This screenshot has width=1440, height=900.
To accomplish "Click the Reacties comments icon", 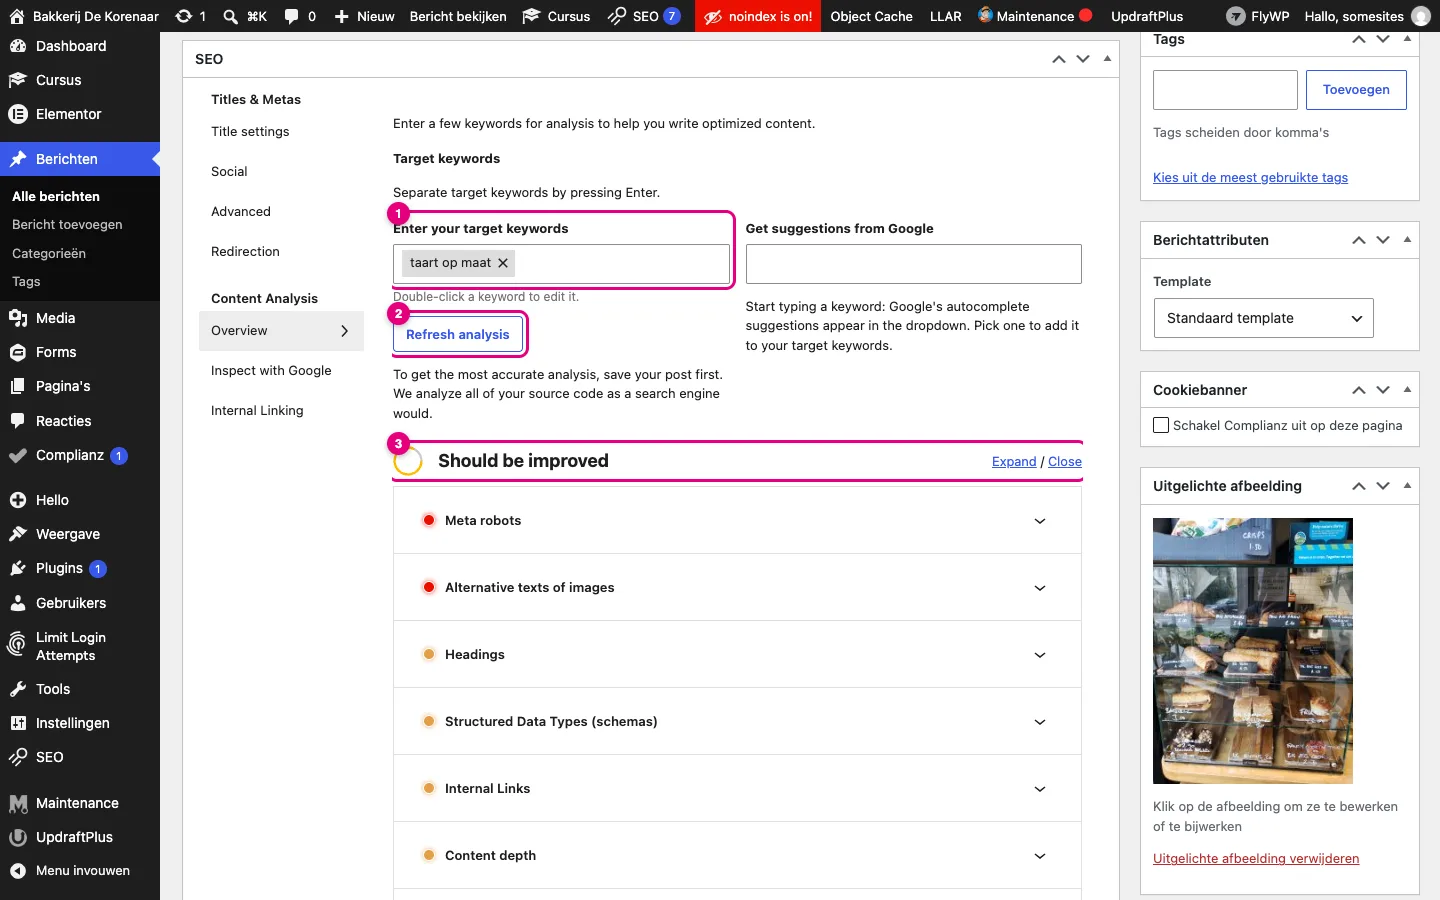I will pyautogui.click(x=17, y=421).
